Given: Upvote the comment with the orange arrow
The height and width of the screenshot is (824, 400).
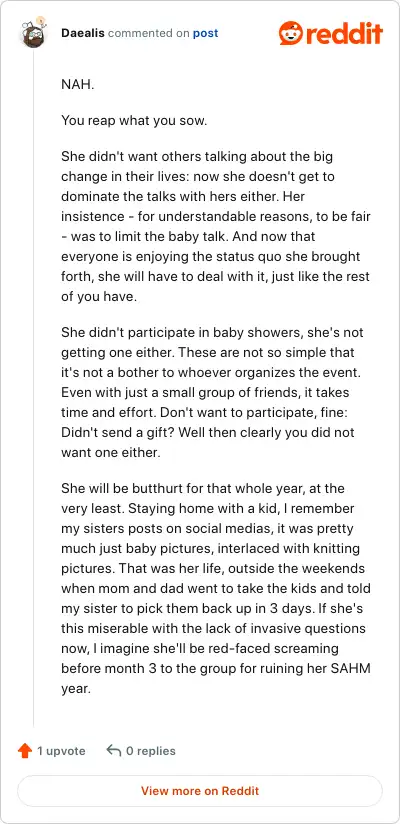Looking at the screenshot, I should click(x=25, y=751).
